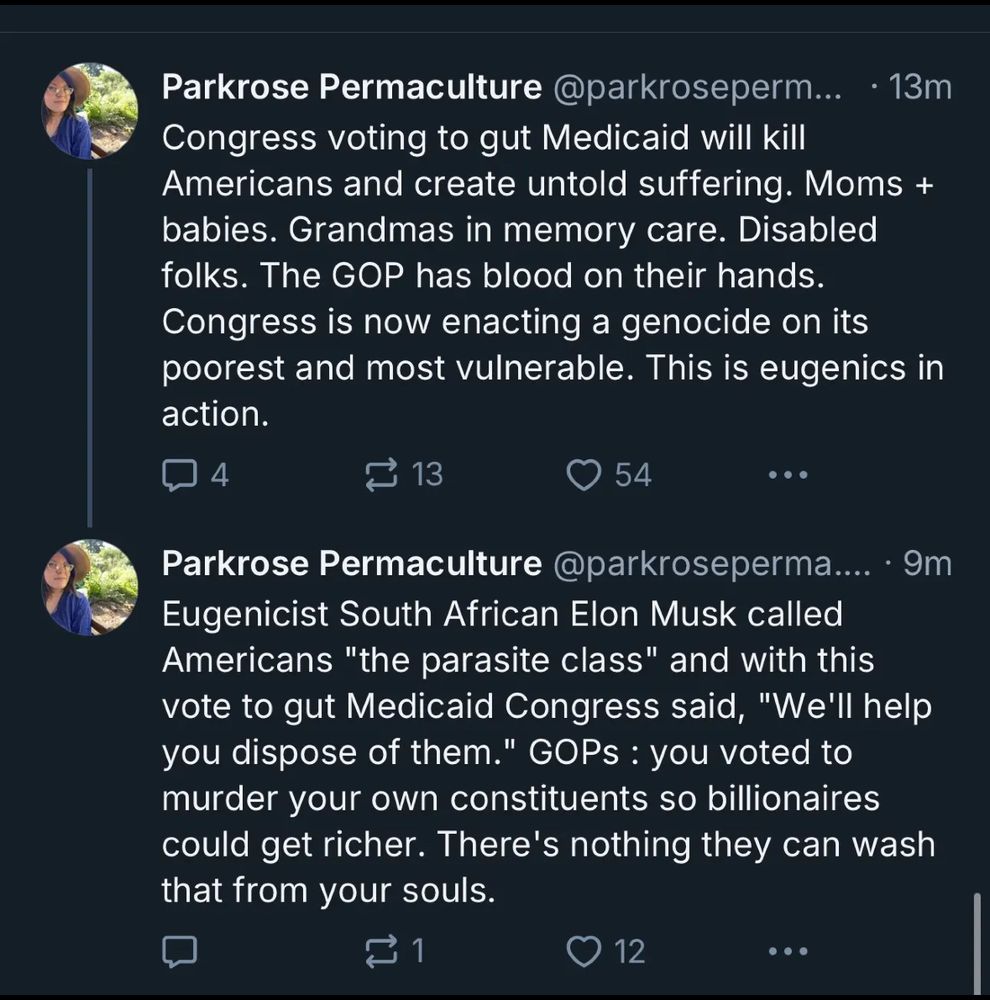Repost the first post with 13 reposts
This screenshot has height=1000, width=990.
click(381, 474)
